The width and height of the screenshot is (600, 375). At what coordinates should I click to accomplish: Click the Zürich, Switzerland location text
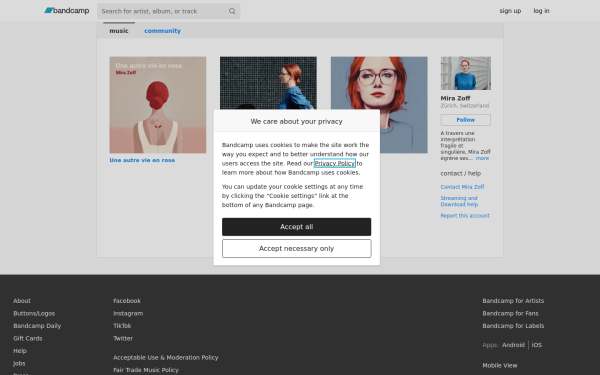click(465, 106)
